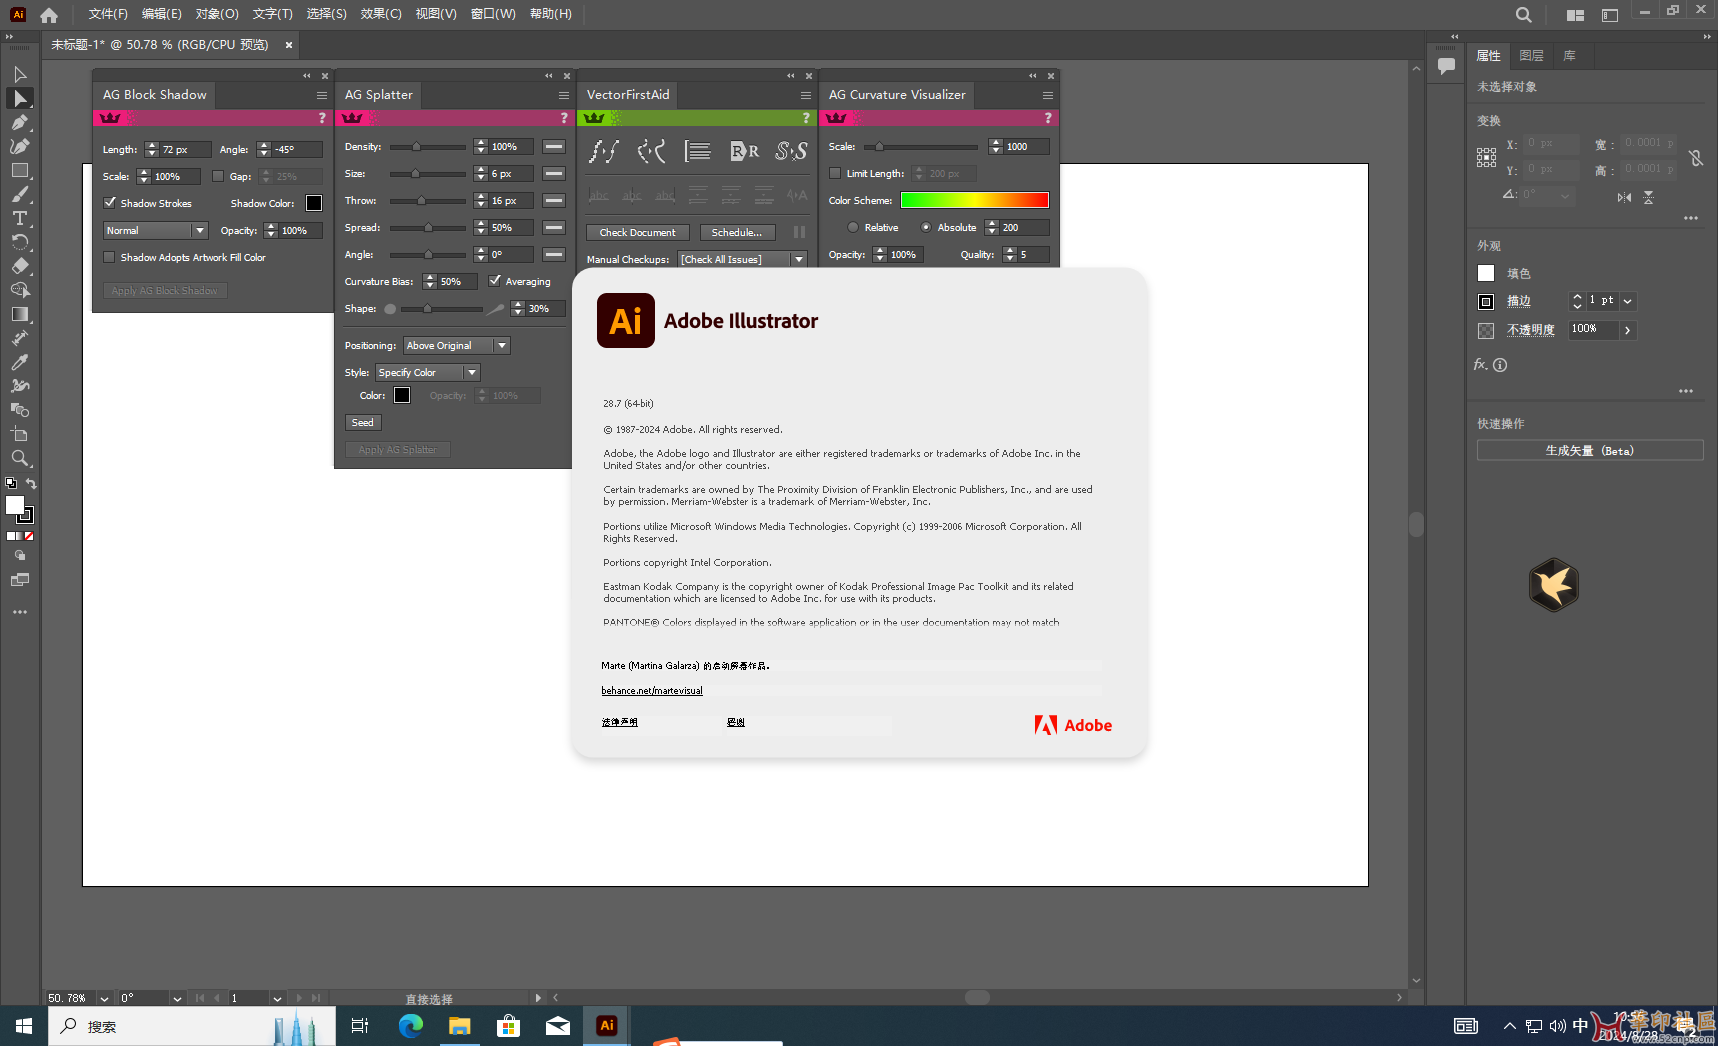Select the Type tool

[x=20, y=218]
